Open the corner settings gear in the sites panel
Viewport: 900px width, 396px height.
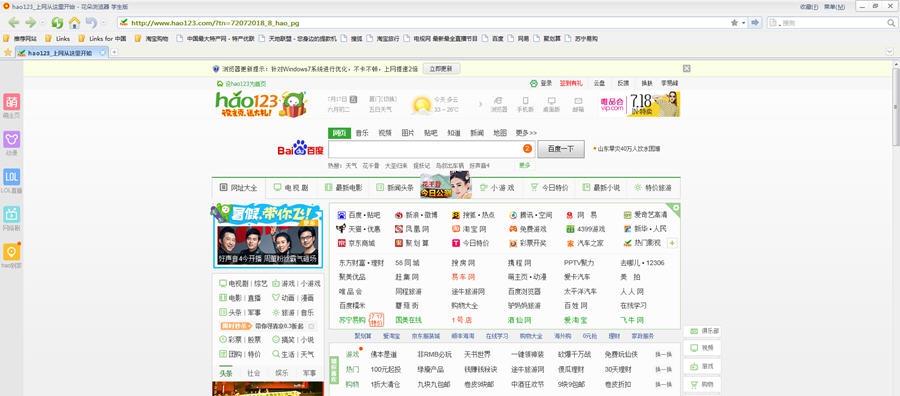point(676,208)
